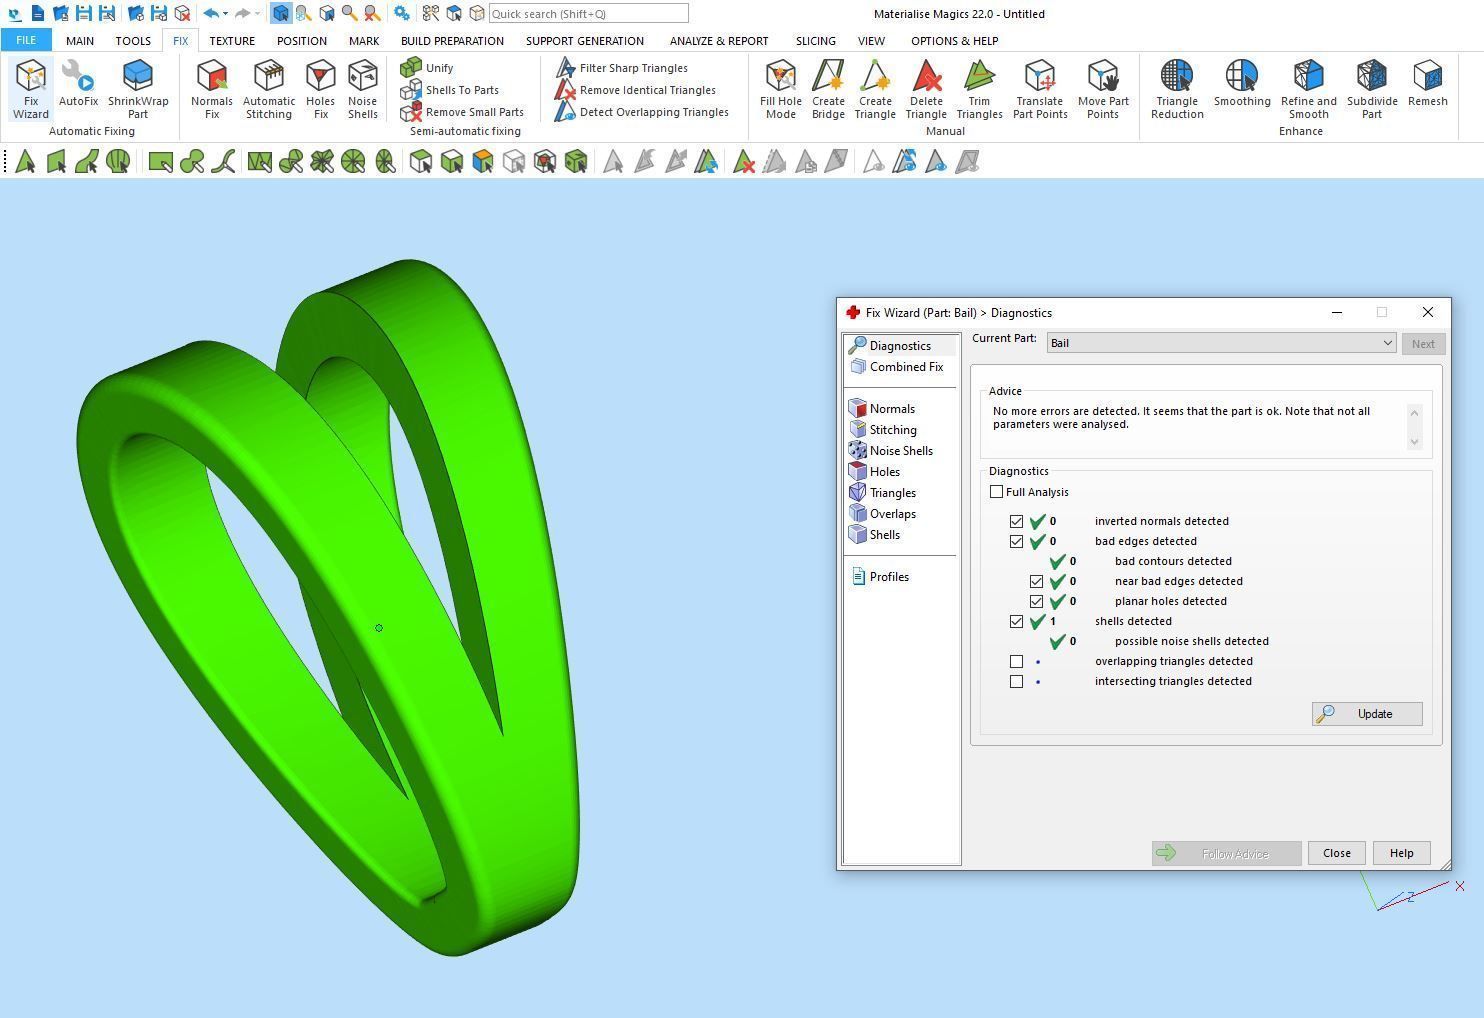The image size is (1484, 1018).
Task: Select Combined Fix in wizard sidebar
Action: 897,367
